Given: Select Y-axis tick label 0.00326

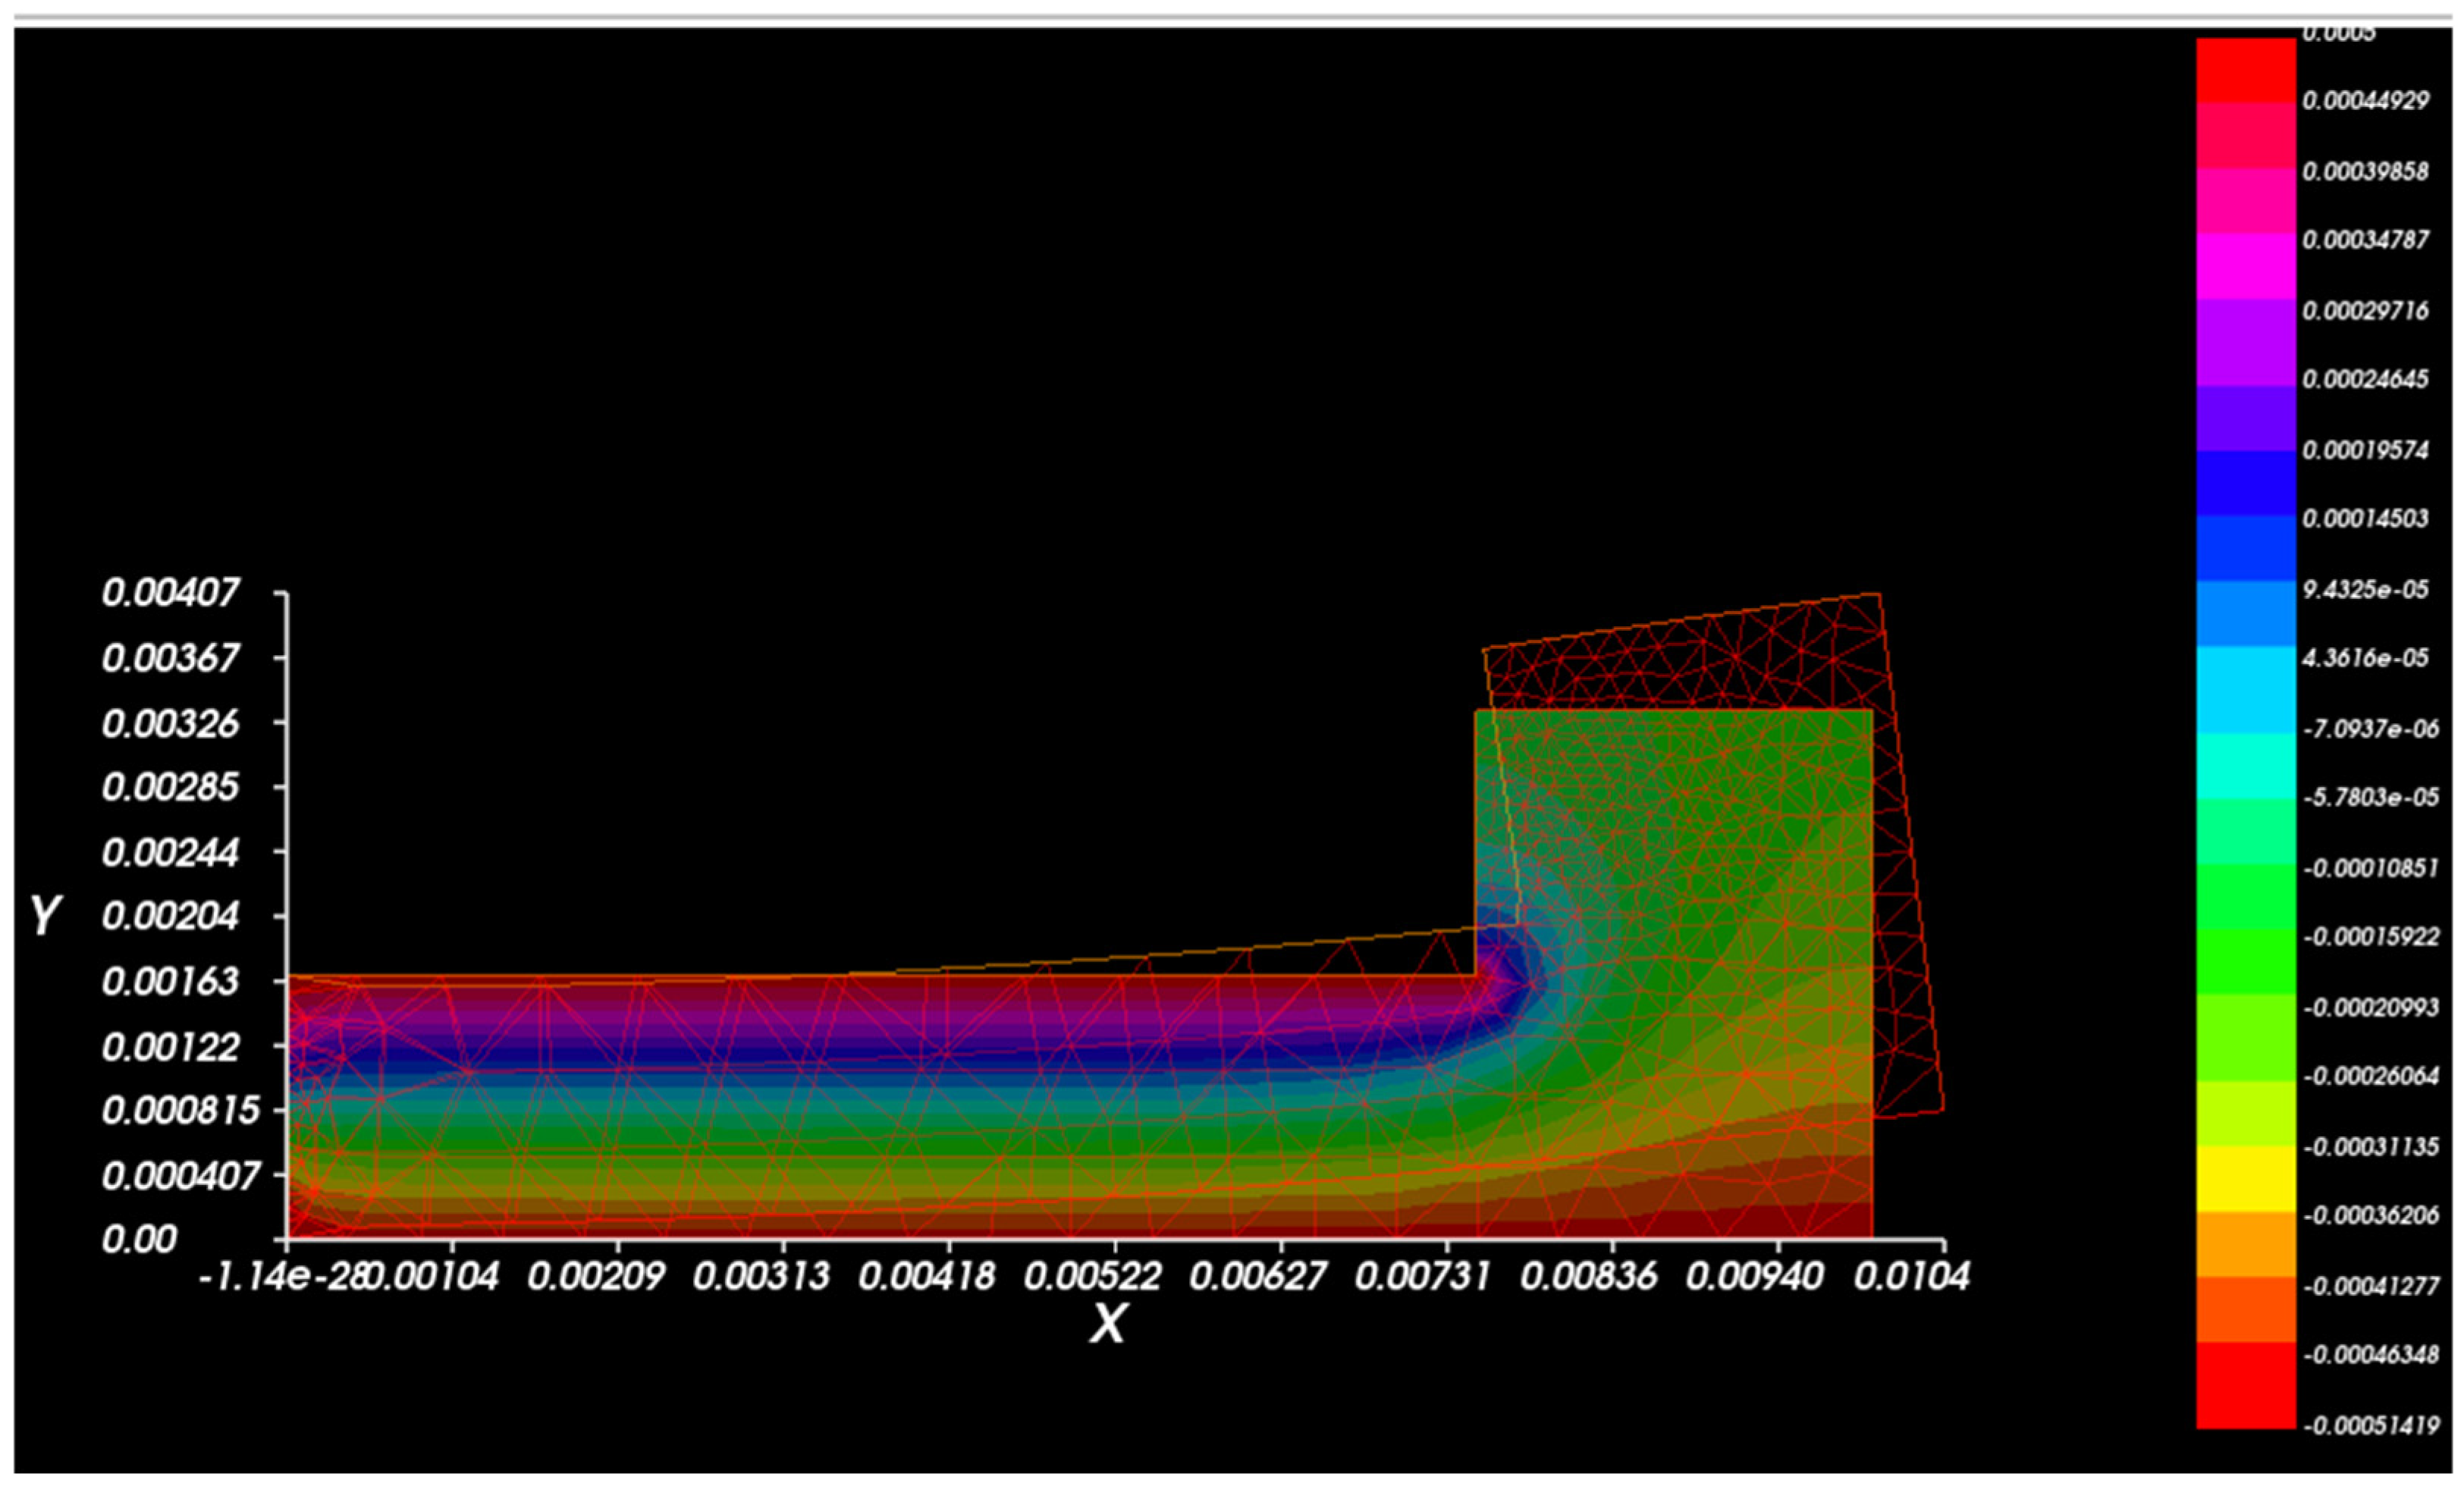Looking at the screenshot, I should [171, 723].
